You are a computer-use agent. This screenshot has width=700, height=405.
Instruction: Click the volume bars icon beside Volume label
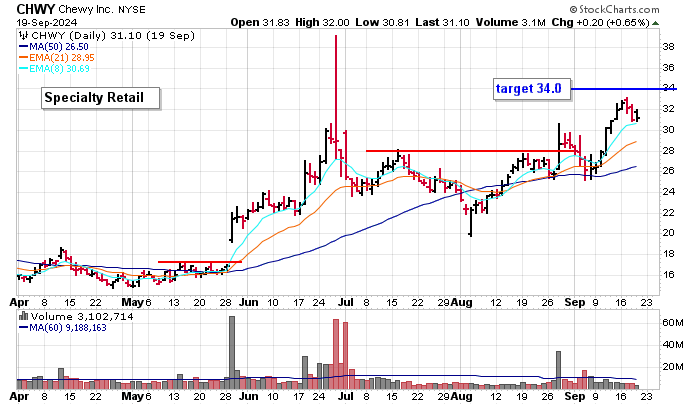pyautogui.click(x=24, y=317)
